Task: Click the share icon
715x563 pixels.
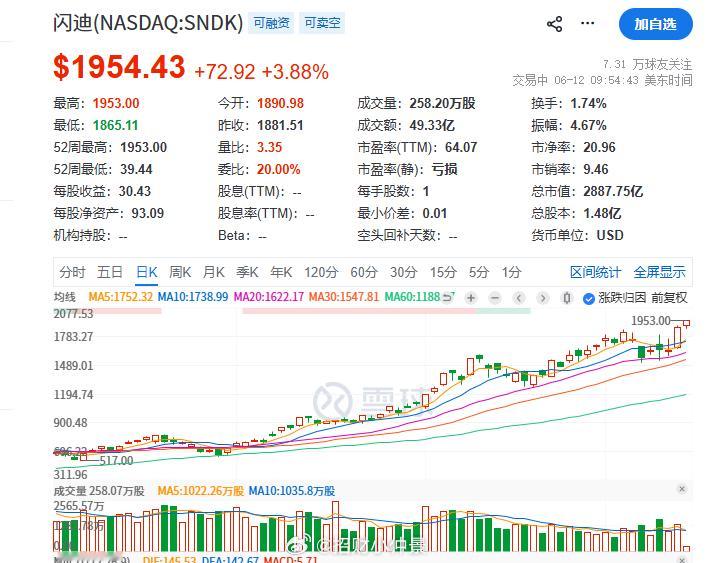Action: (554, 24)
